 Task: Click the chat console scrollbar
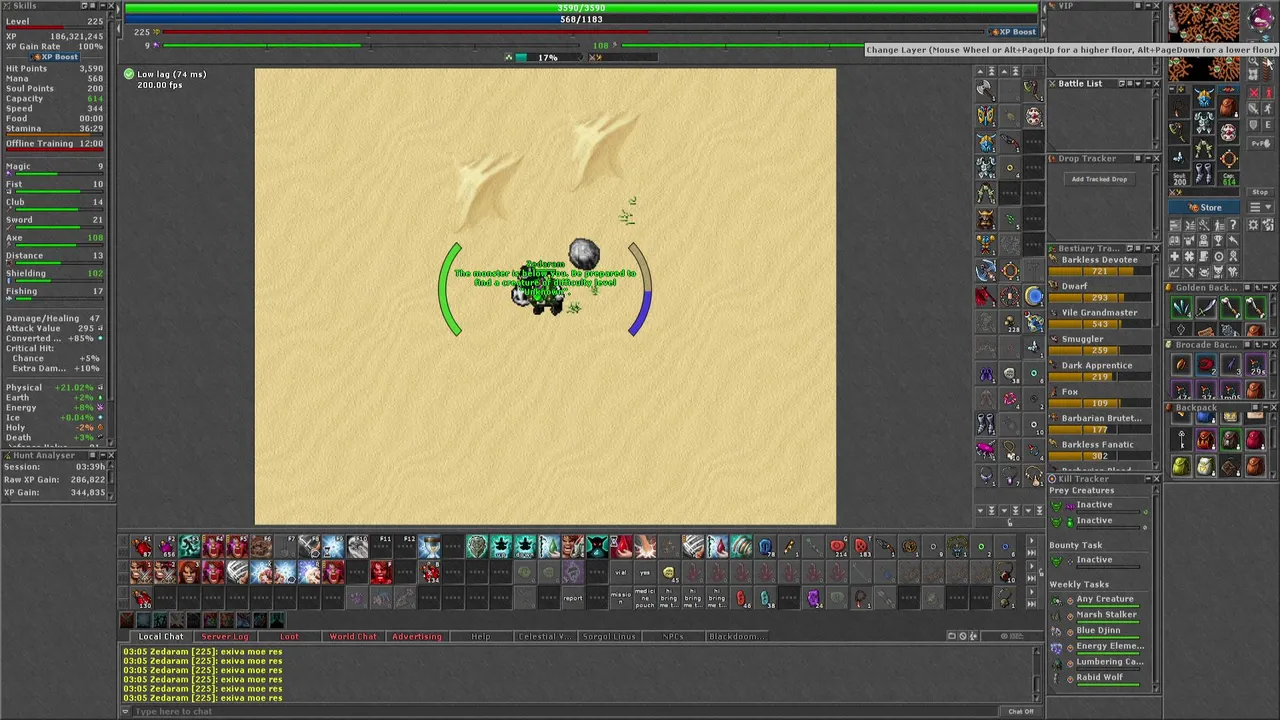click(x=1036, y=672)
